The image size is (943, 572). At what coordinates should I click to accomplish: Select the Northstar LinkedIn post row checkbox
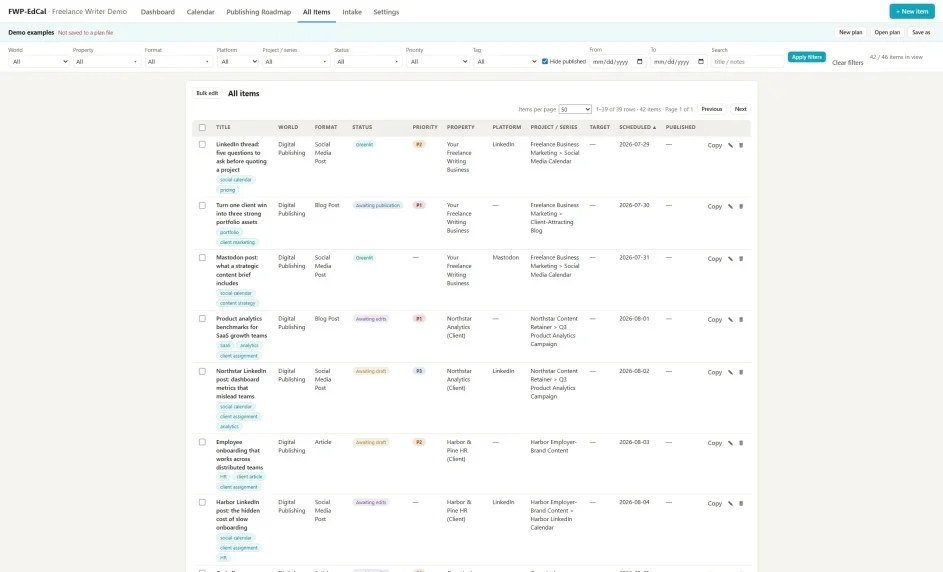(202, 371)
